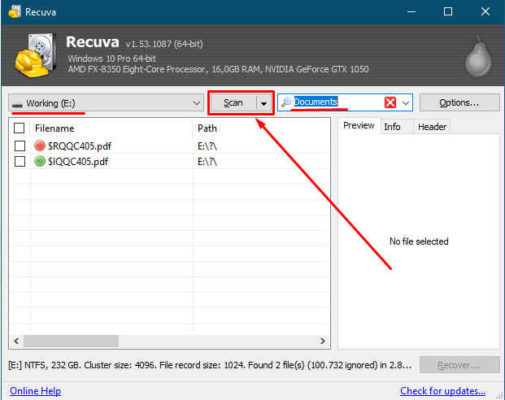
Task: Check the box for $RQQC405.pdf
Action: 20,146
